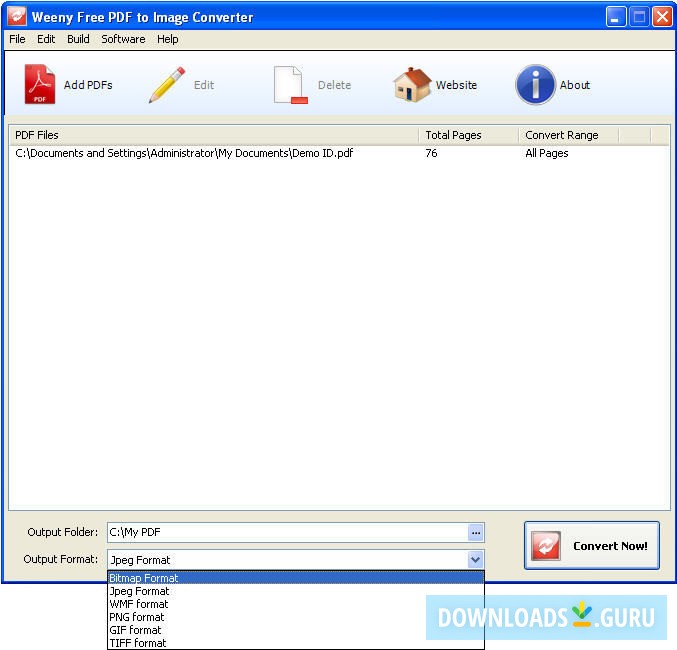
Task: Click the blue About info icon
Action: pyautogui.click(x=535, y=85)
